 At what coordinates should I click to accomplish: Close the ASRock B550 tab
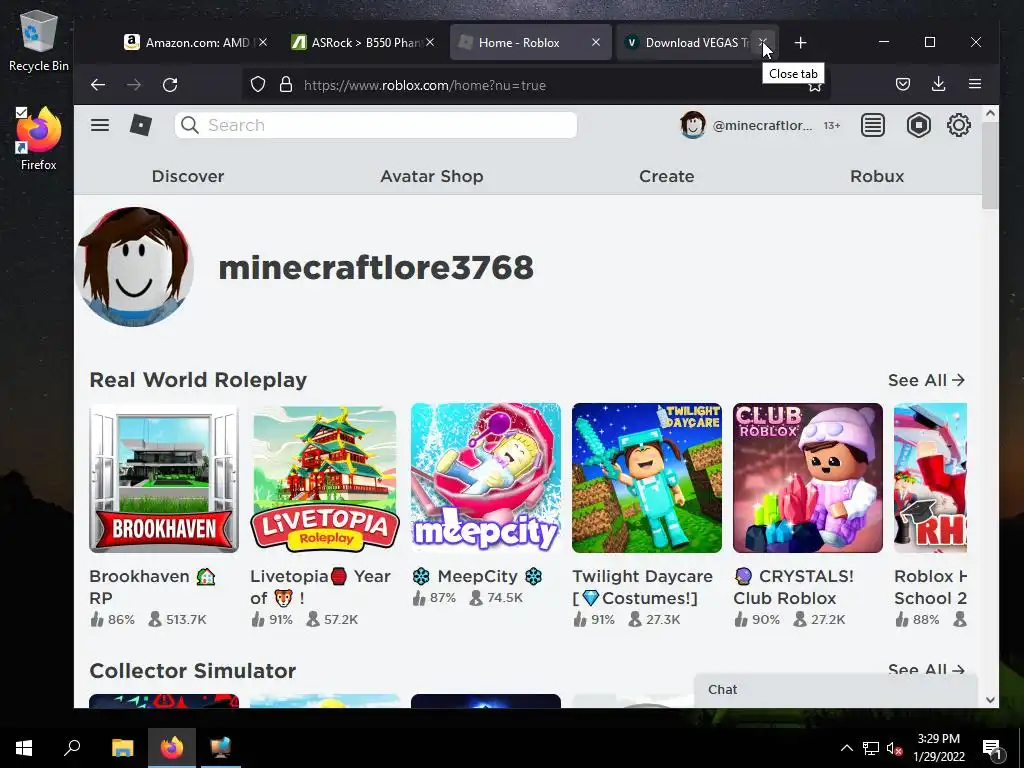click(x=430, y=42)
